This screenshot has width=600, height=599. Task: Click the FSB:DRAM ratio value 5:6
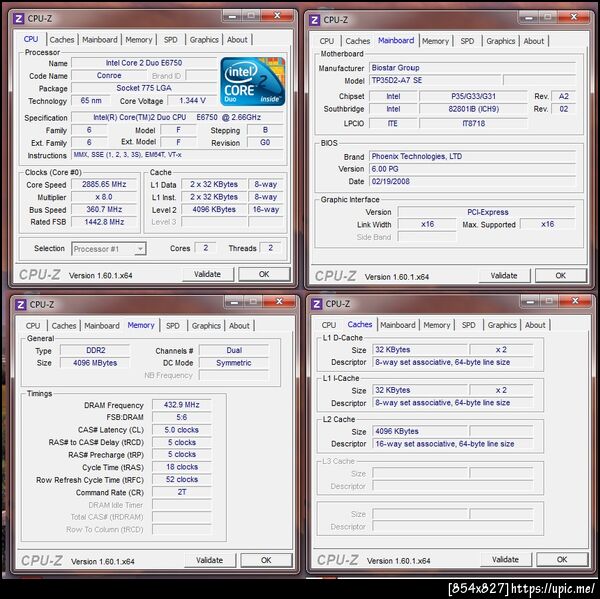[182, 417]
